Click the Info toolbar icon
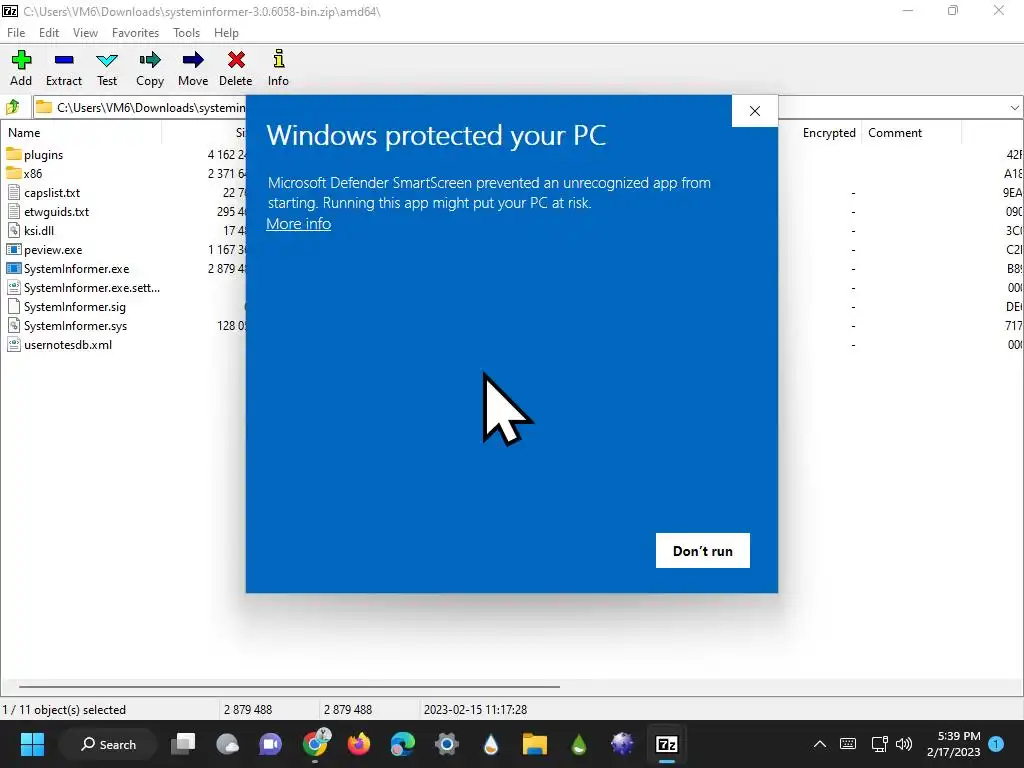1024x768 pixels. [x=278, y=59]
